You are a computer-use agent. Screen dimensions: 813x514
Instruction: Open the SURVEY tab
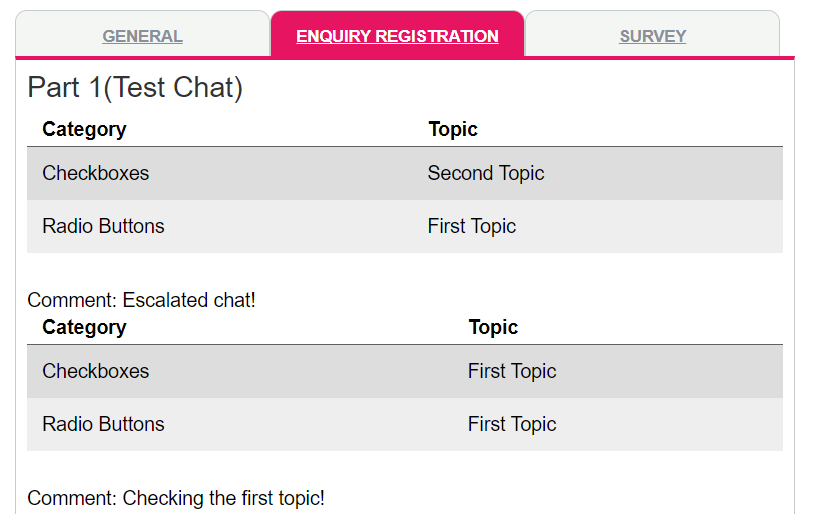click(x=652, y=36)
